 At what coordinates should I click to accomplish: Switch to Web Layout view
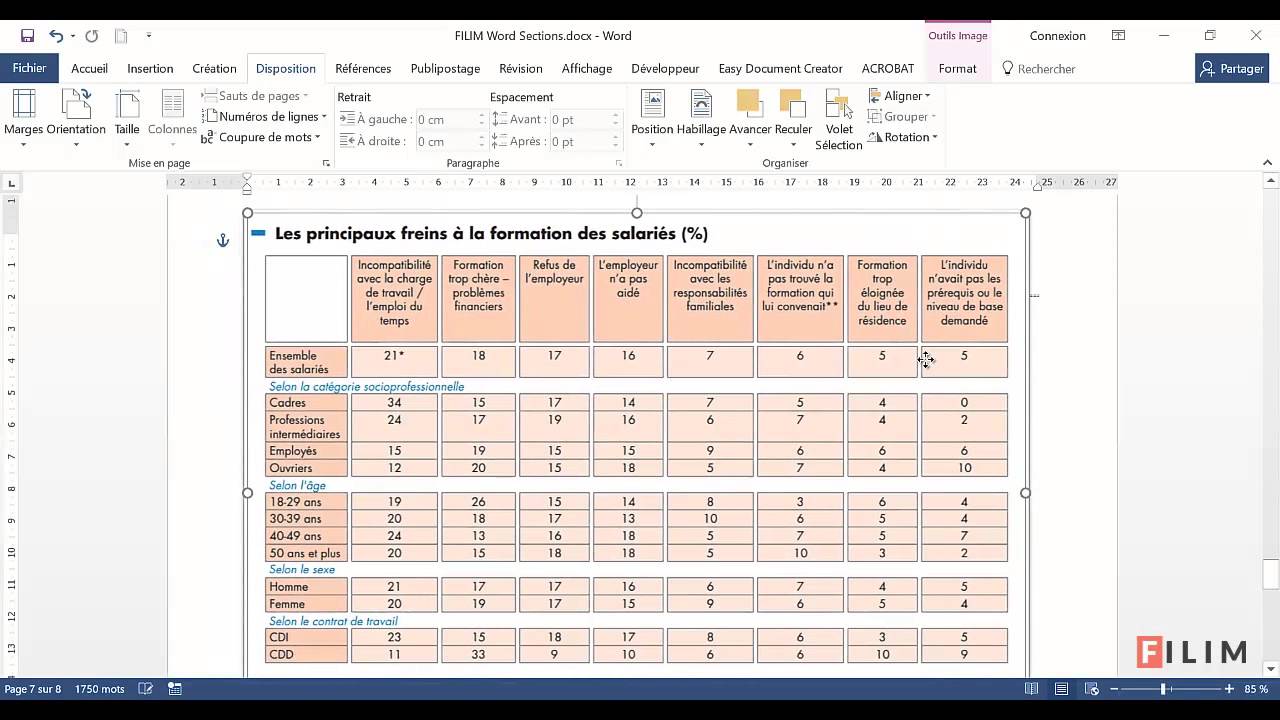(1092, 689)
